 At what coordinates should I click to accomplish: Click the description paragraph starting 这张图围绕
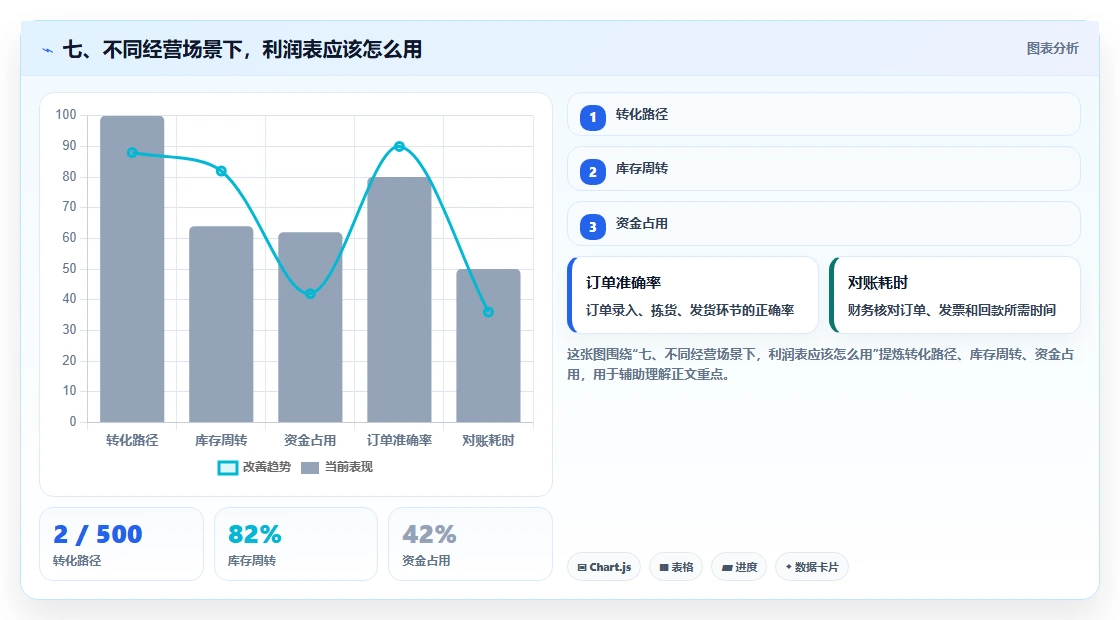tap(821, 364)
